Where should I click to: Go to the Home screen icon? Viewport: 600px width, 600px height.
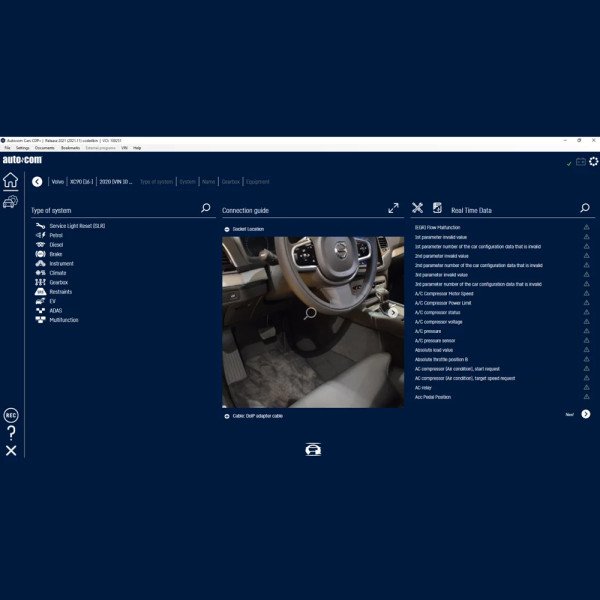coord(10,180)
